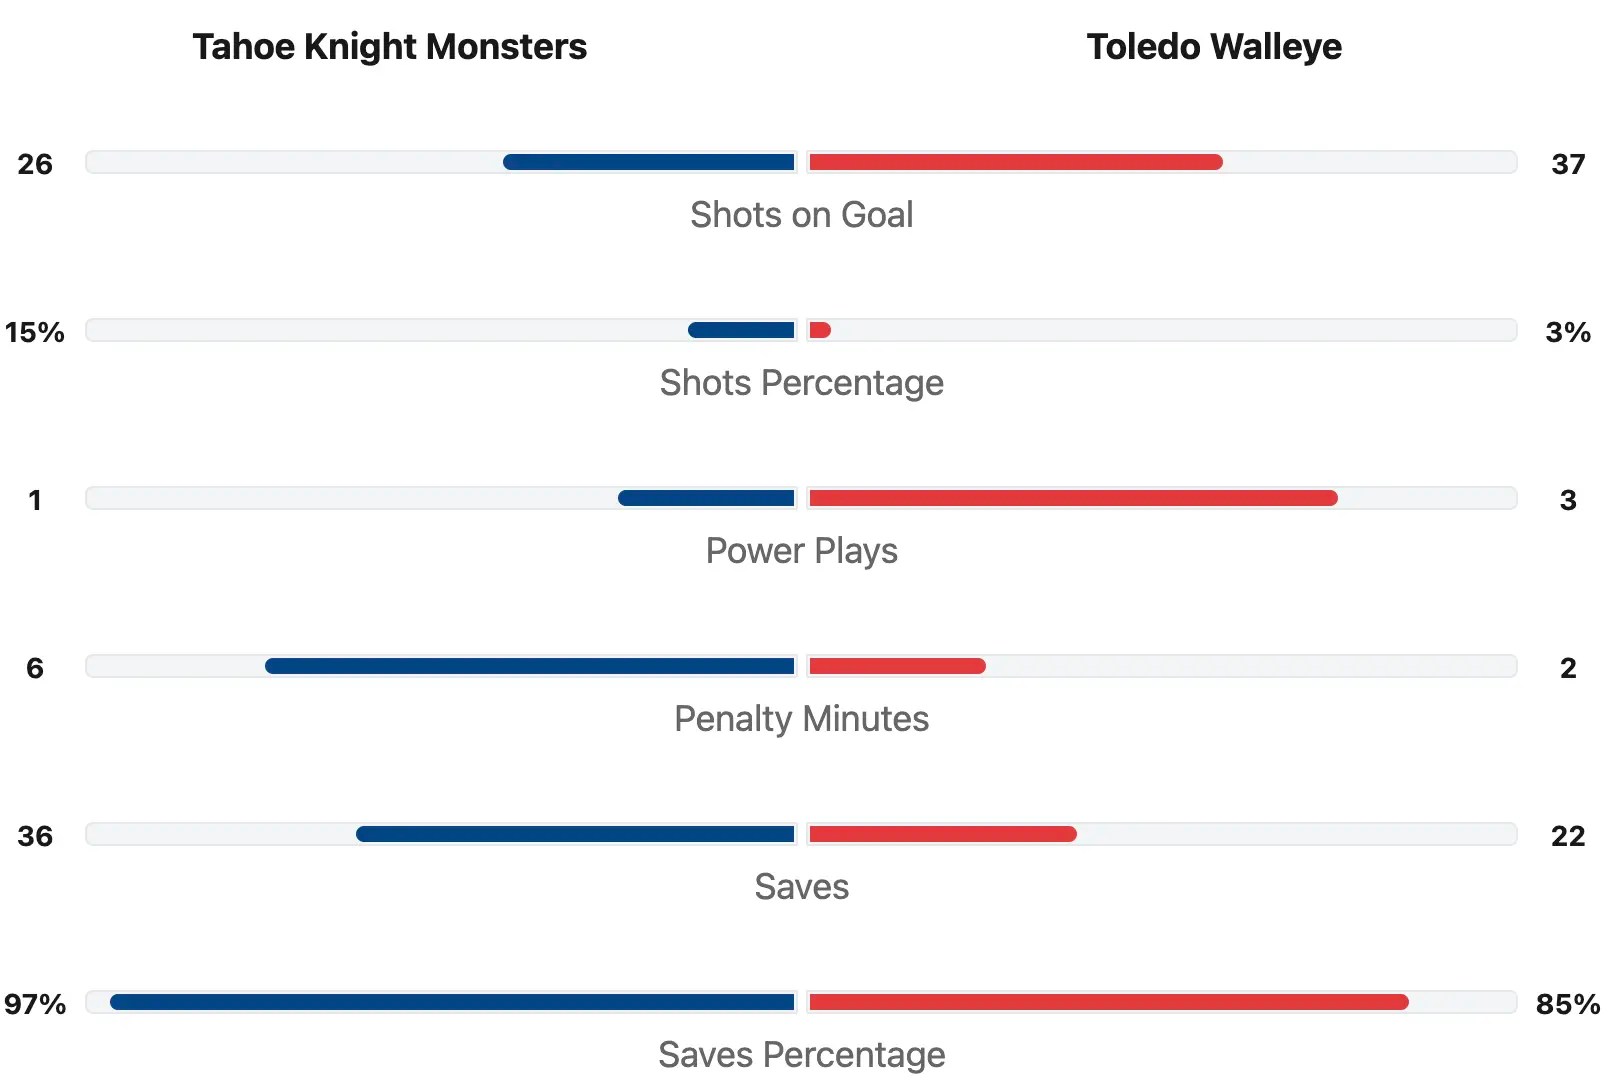Click the blue Power Plays bar
This screenshot has height=1091, width=1611.
[706, 498]
